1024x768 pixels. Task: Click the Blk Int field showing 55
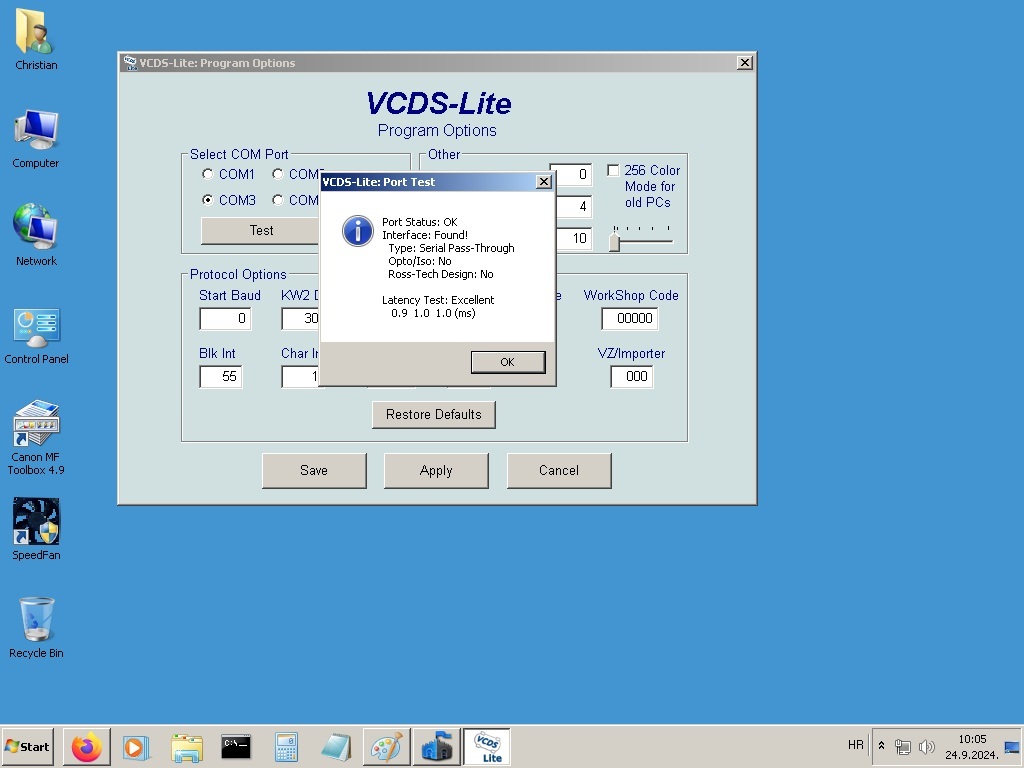point(221,377)
